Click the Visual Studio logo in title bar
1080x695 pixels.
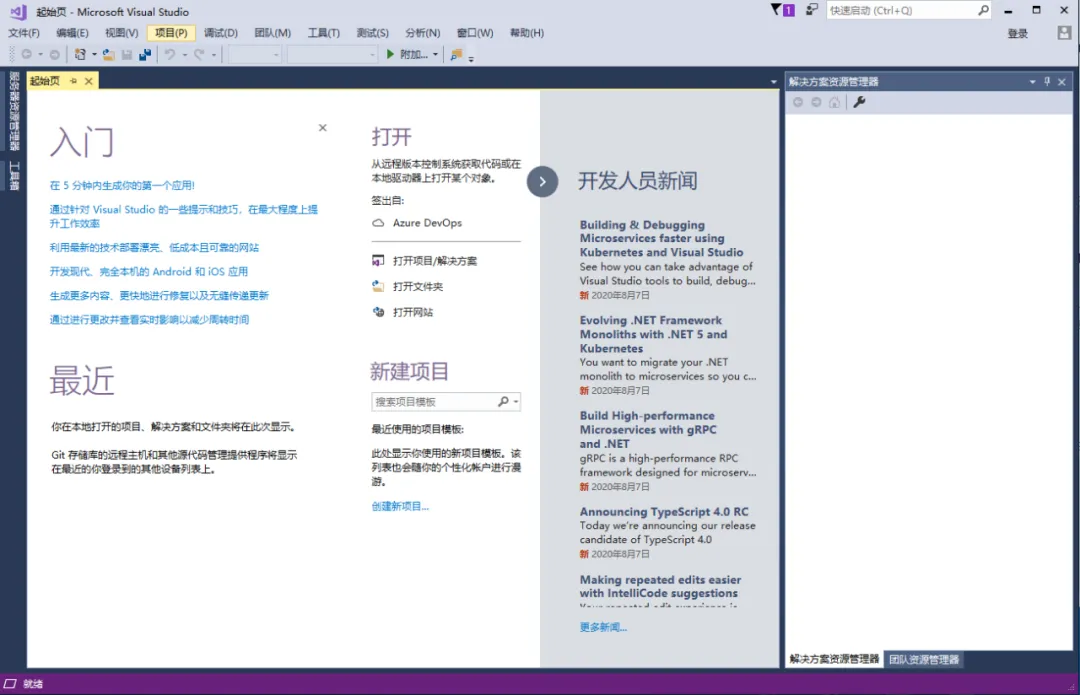[x=19, y=12]
